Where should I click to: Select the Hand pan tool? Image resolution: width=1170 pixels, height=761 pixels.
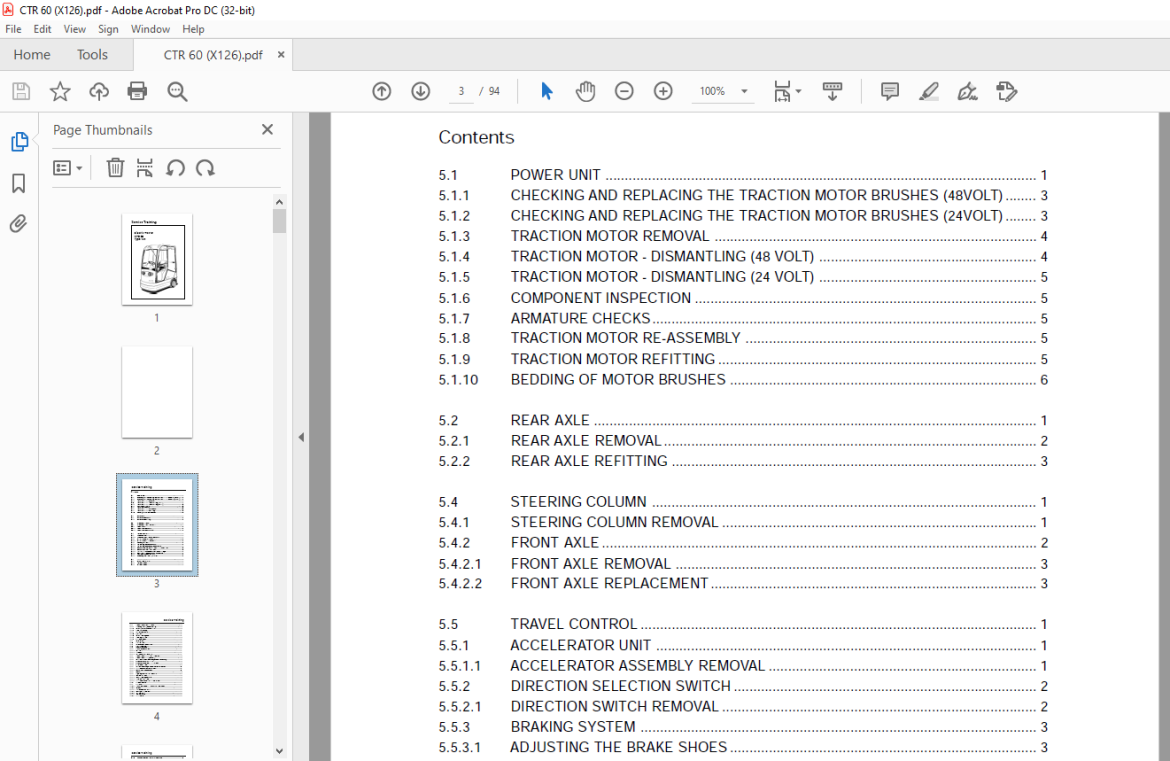point(585,92)
